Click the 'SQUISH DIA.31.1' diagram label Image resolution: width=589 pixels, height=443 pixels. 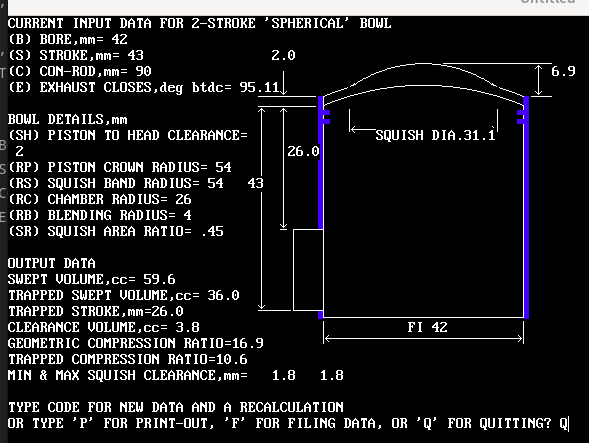point(436,135)
